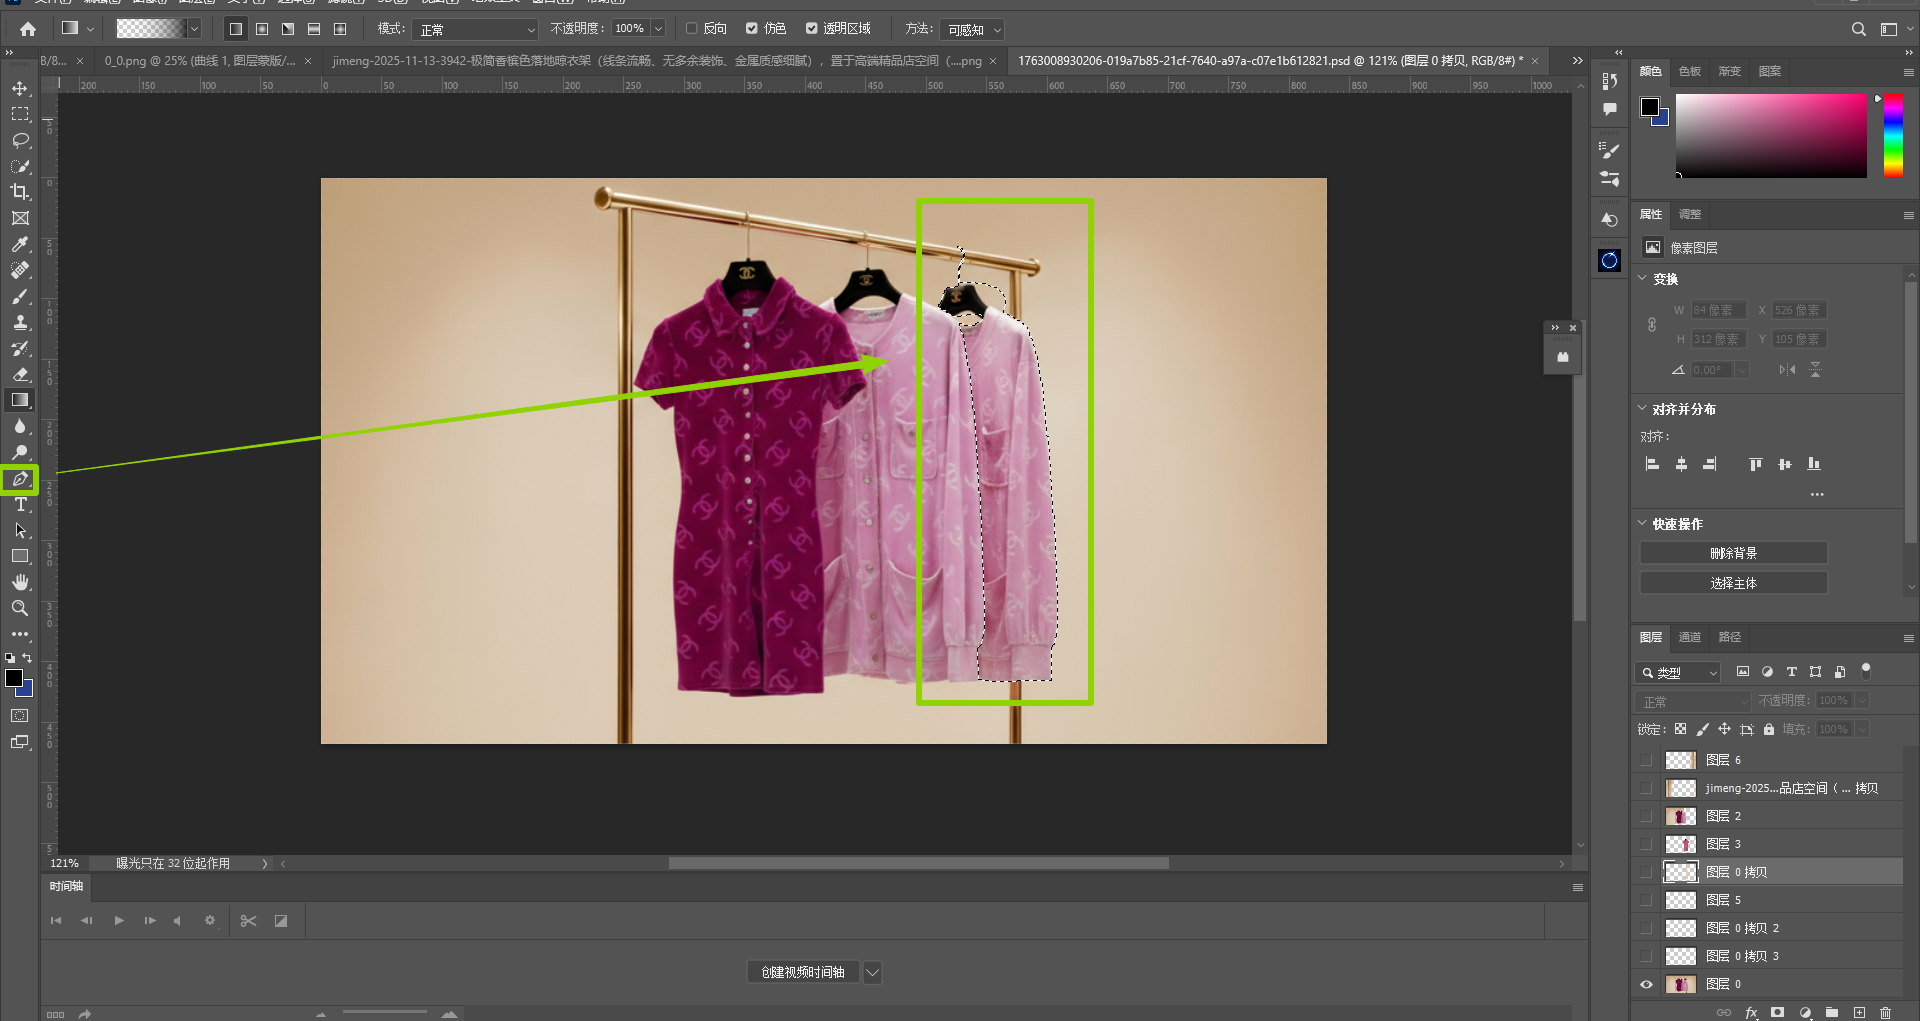This screenshot has height=1021, width=1920.
Task: Collapse the 快速操作 section
Action: click(x=1642, y=524)
